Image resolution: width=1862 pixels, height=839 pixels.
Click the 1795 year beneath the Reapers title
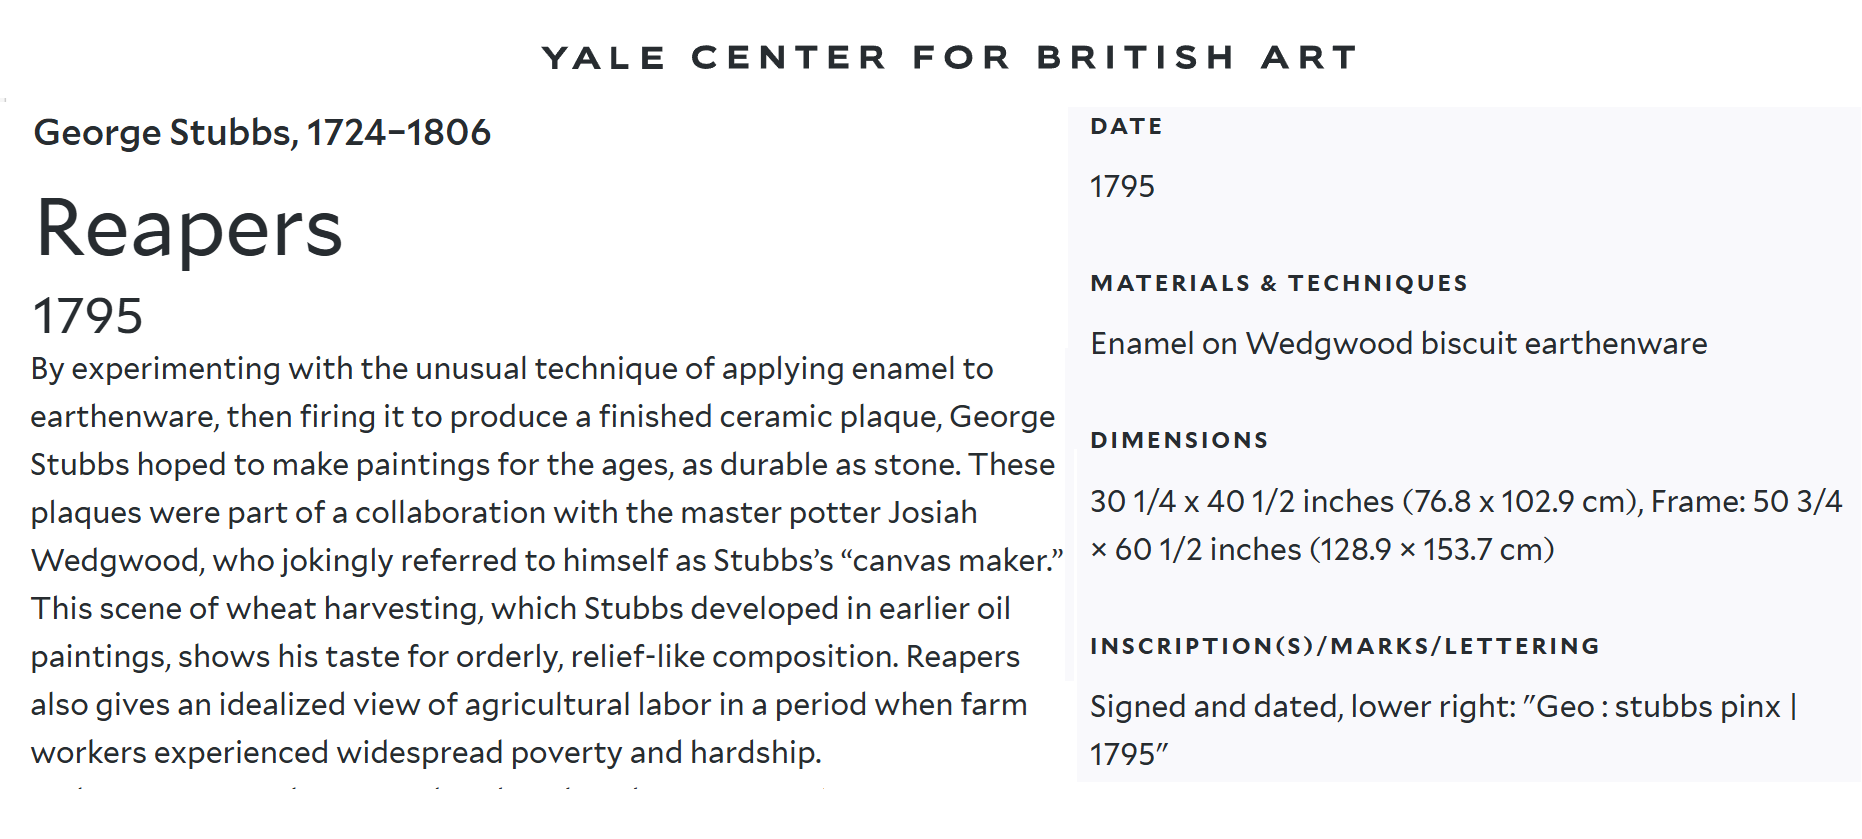coord(88,316)
